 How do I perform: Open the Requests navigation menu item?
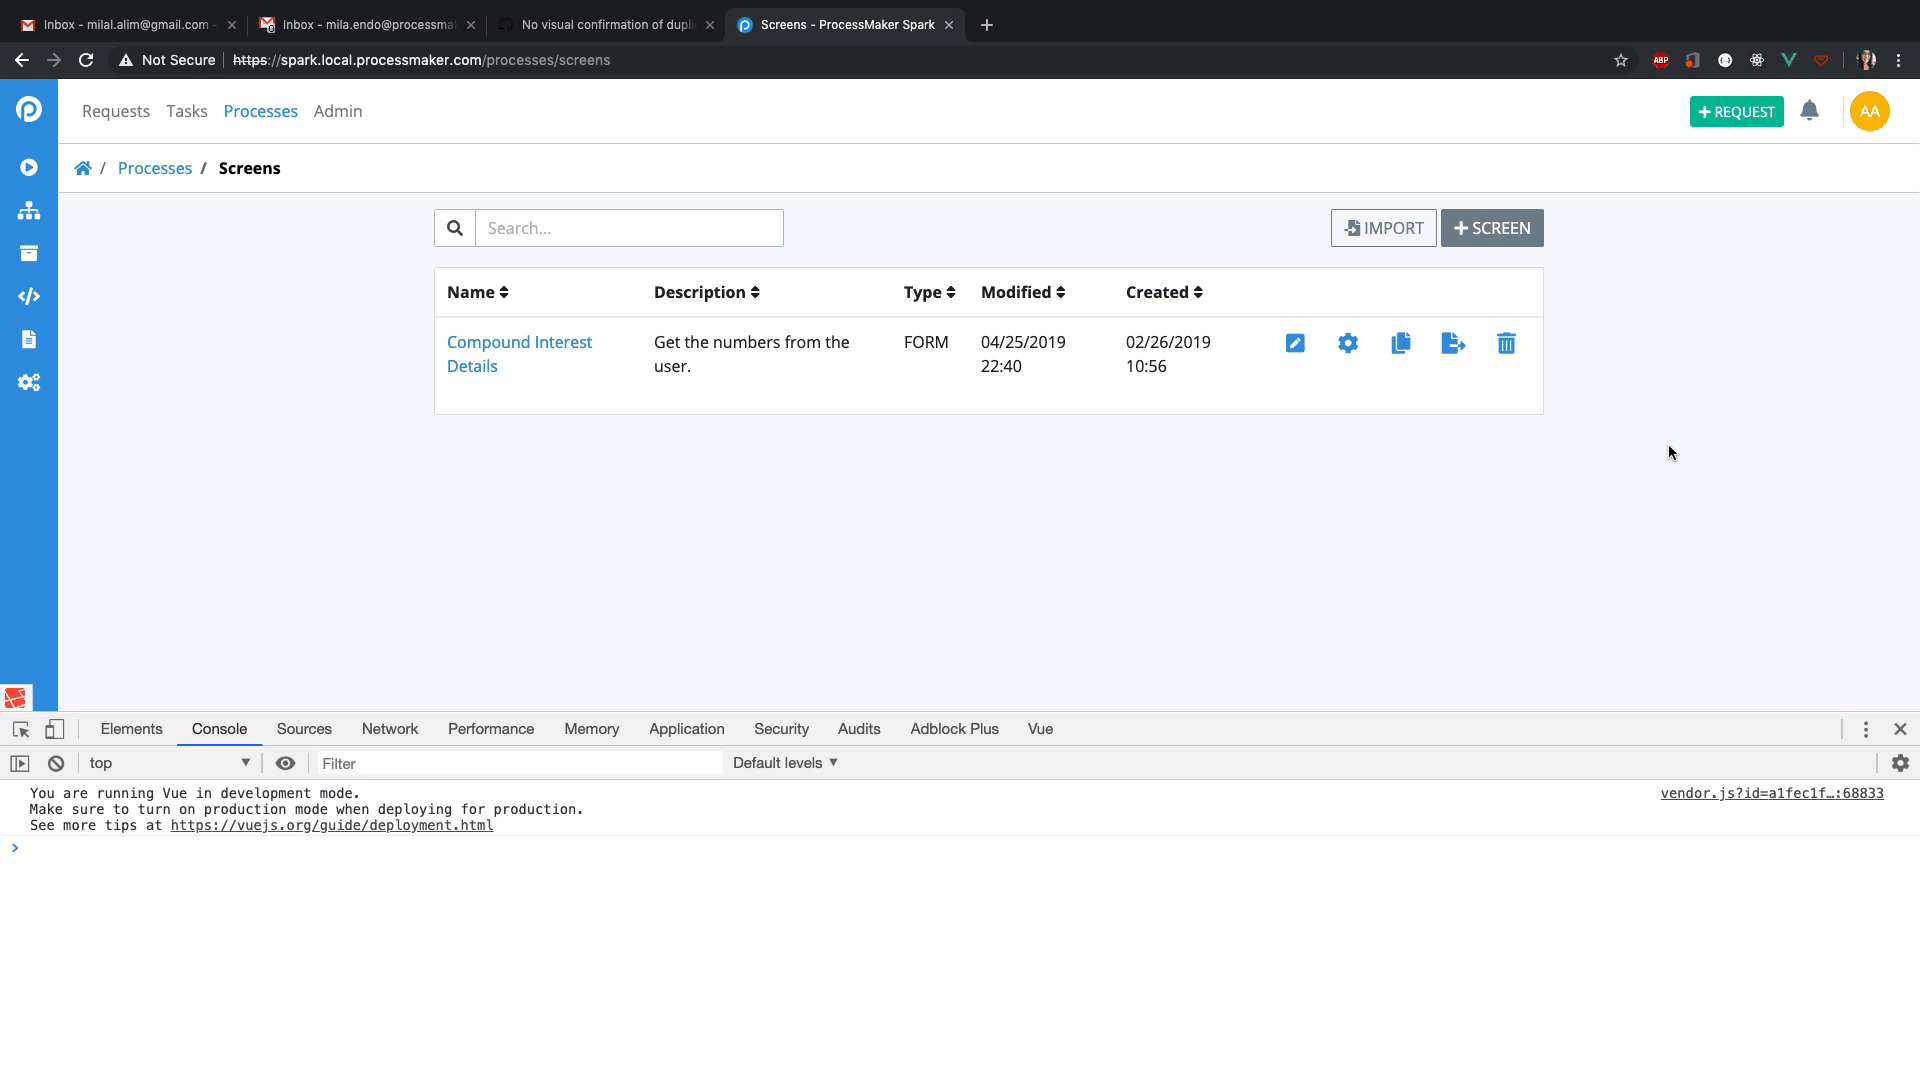pos(116,111)
